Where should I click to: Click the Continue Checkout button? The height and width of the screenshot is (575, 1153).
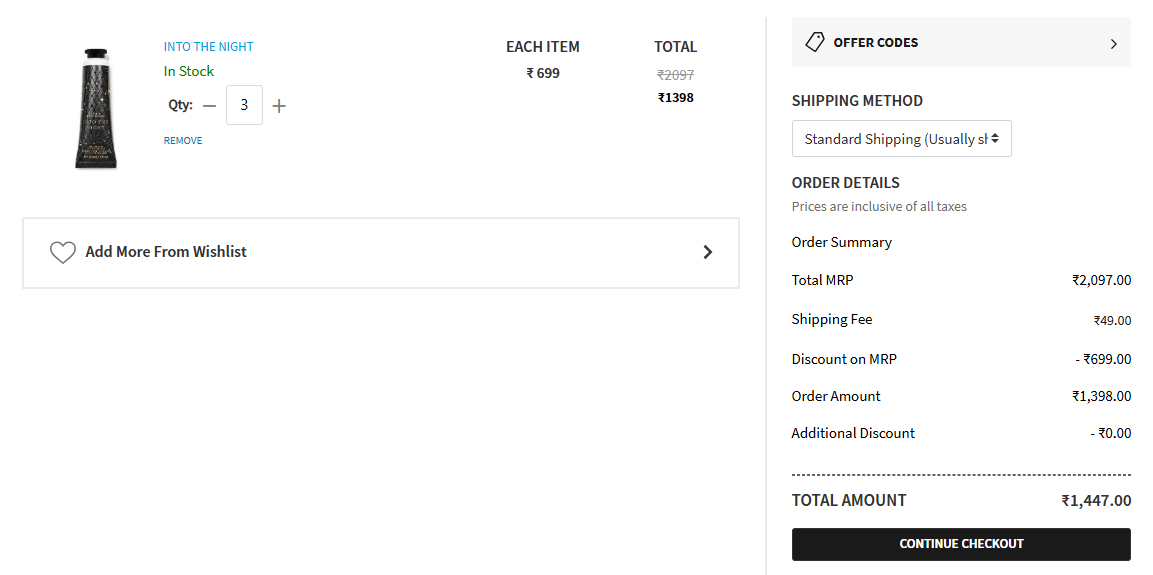coord(961,544)
